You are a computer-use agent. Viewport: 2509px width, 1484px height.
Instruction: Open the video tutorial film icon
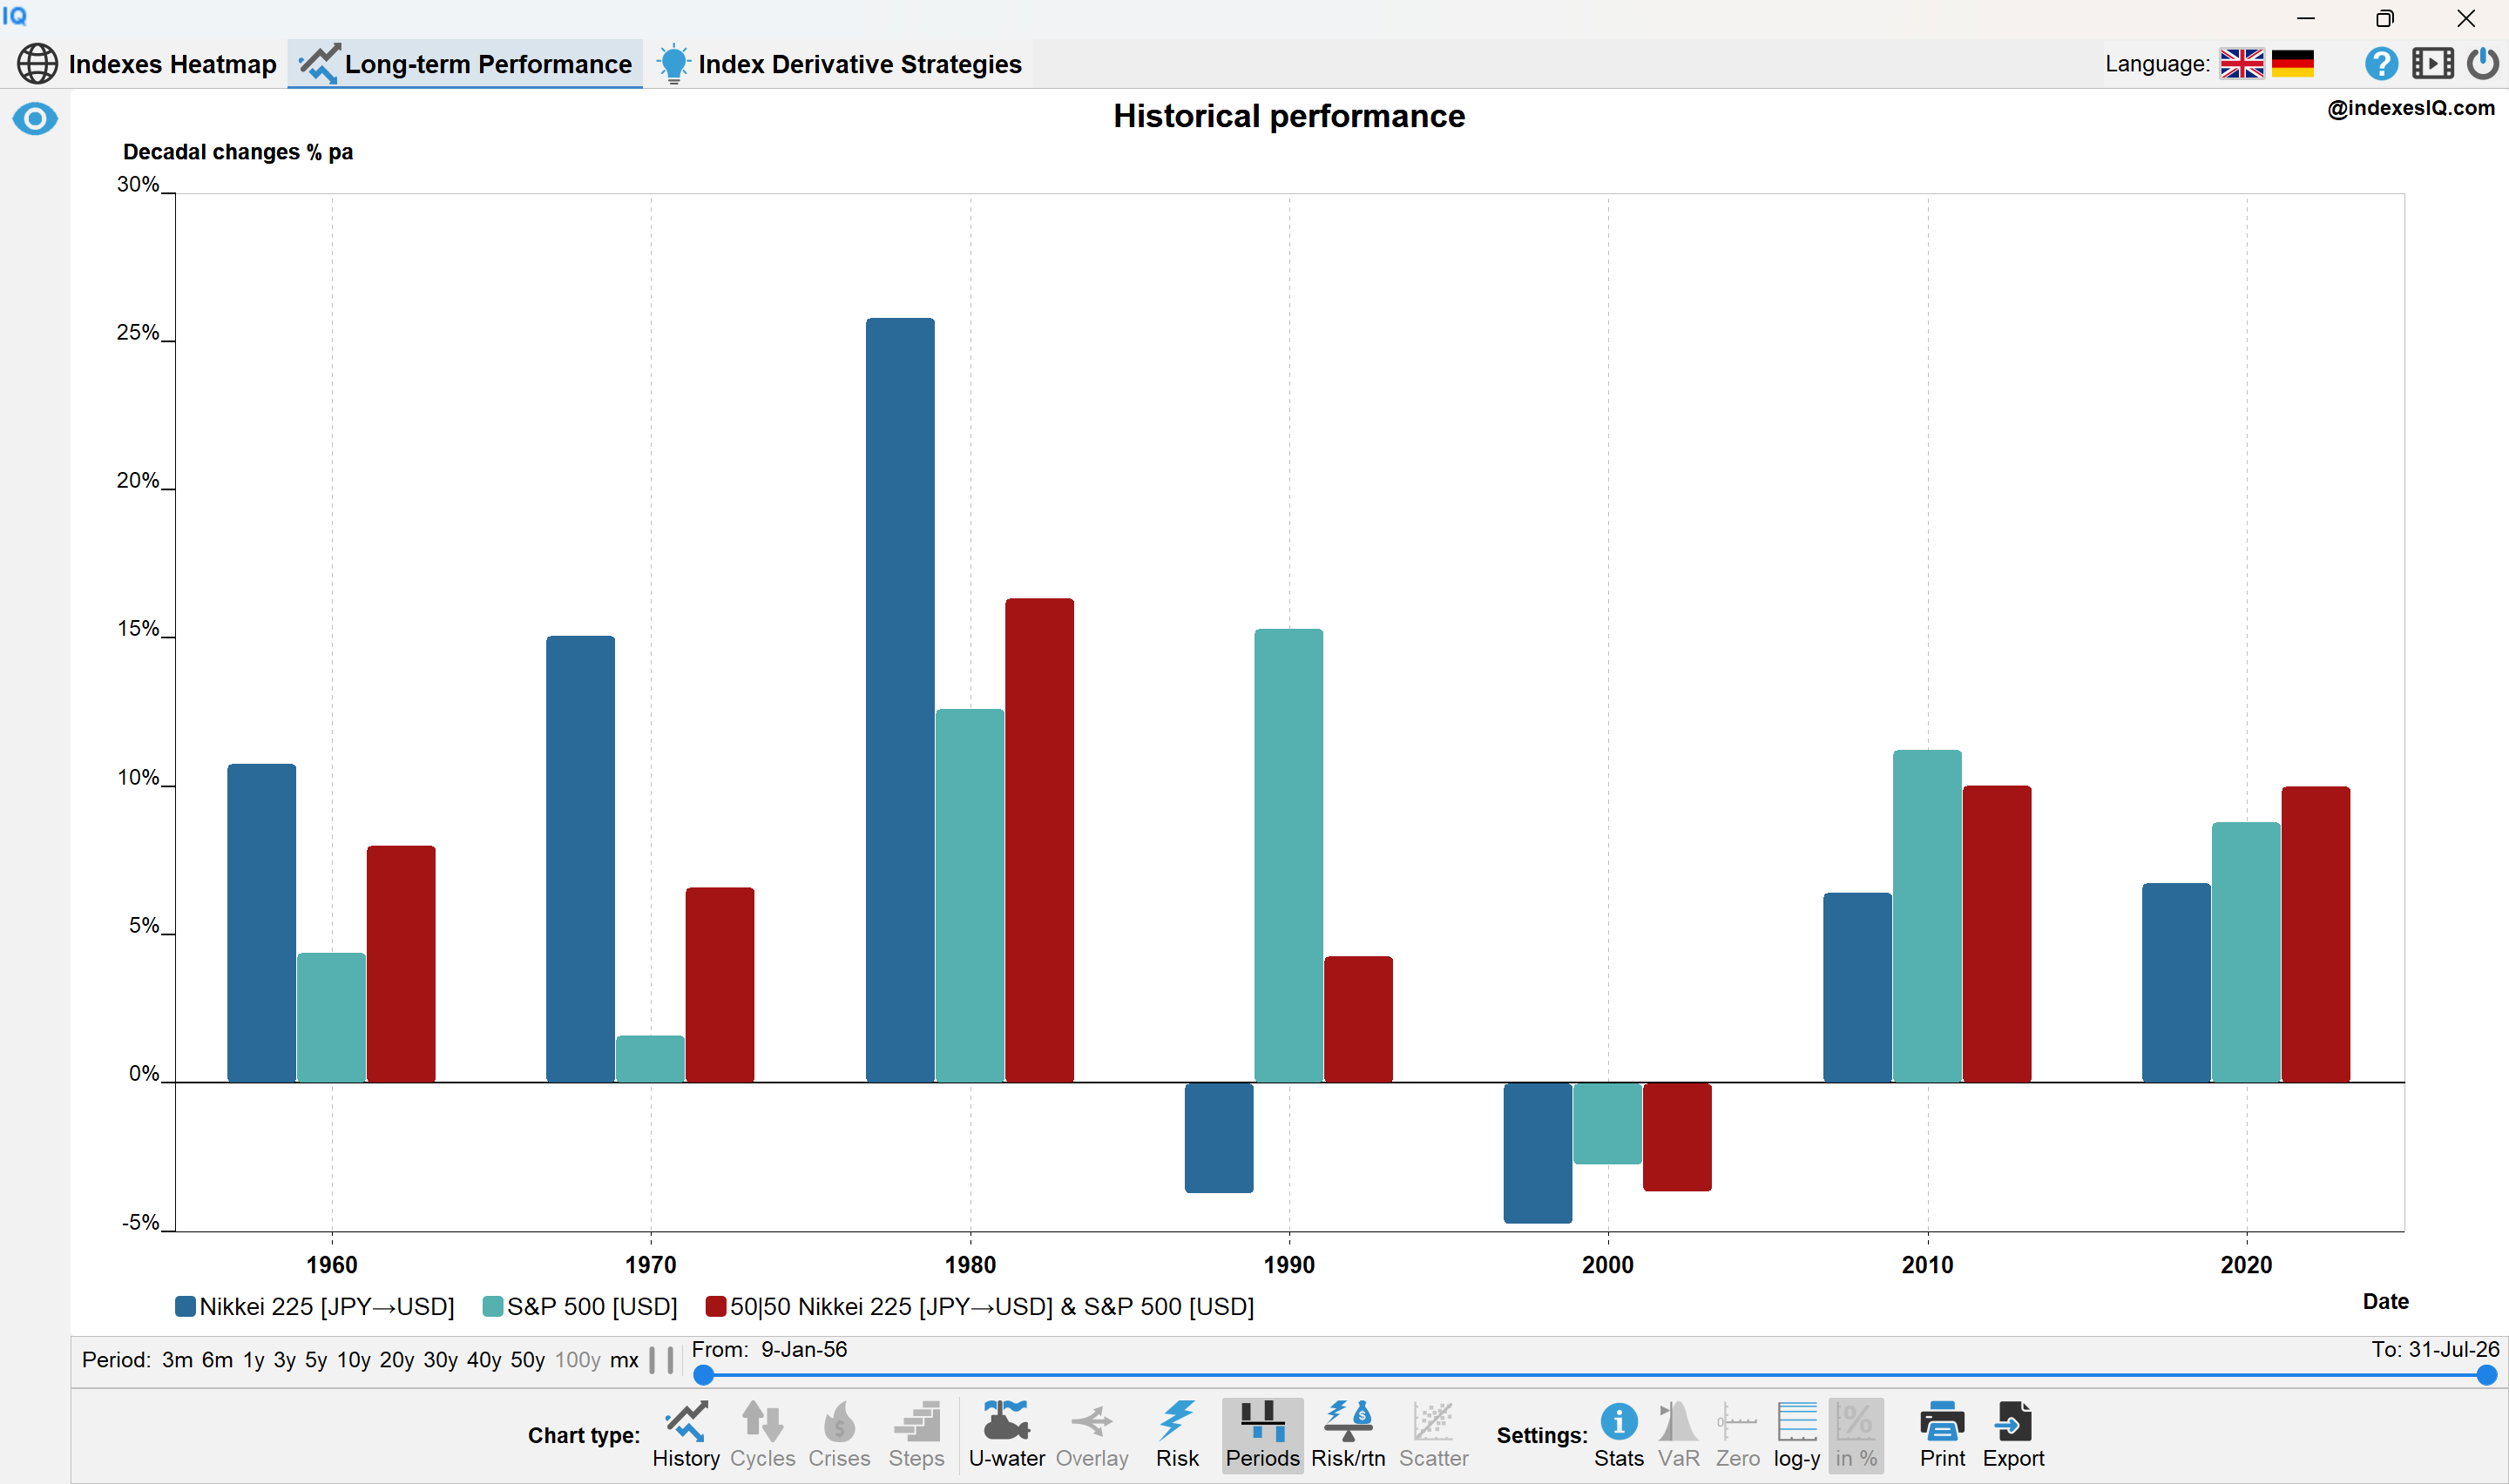point(2432,64)
